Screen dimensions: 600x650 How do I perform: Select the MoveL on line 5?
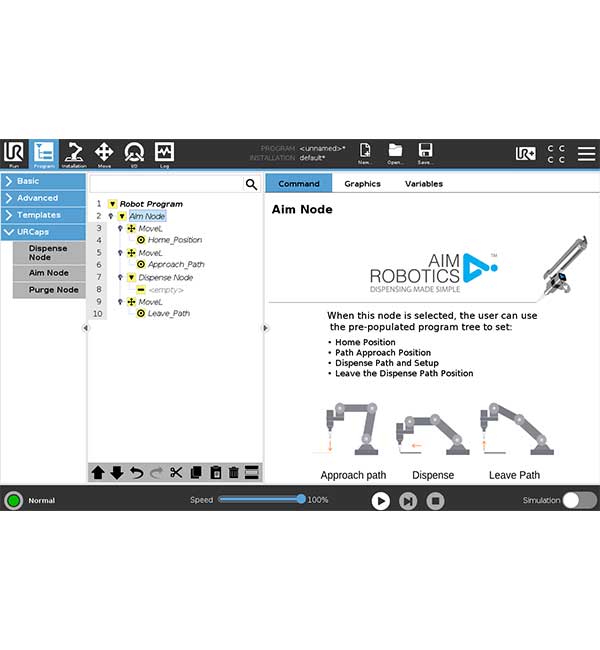point(150,253)
